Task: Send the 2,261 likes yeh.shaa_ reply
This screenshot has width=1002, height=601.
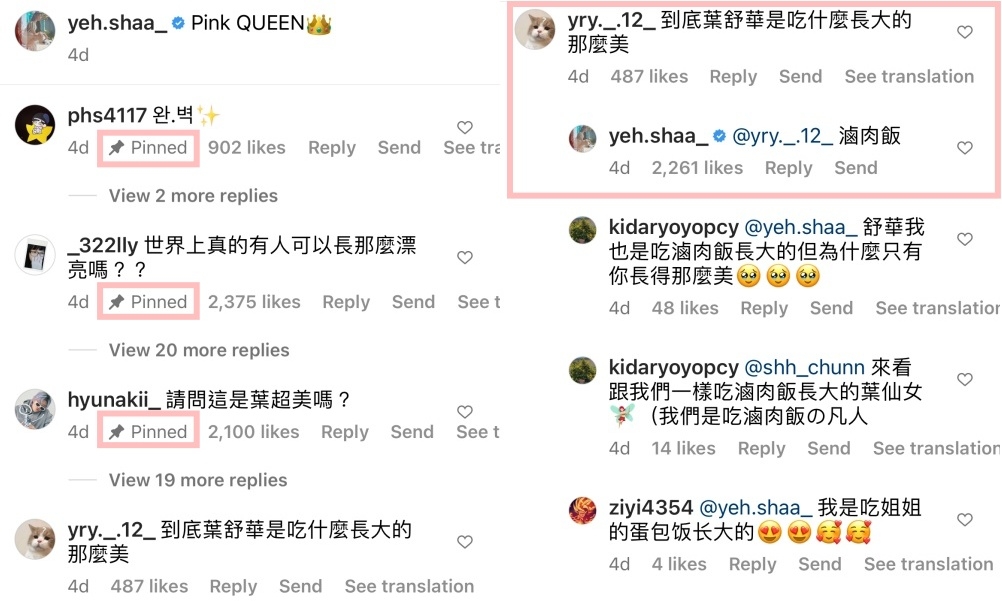Action: [856, 168]
